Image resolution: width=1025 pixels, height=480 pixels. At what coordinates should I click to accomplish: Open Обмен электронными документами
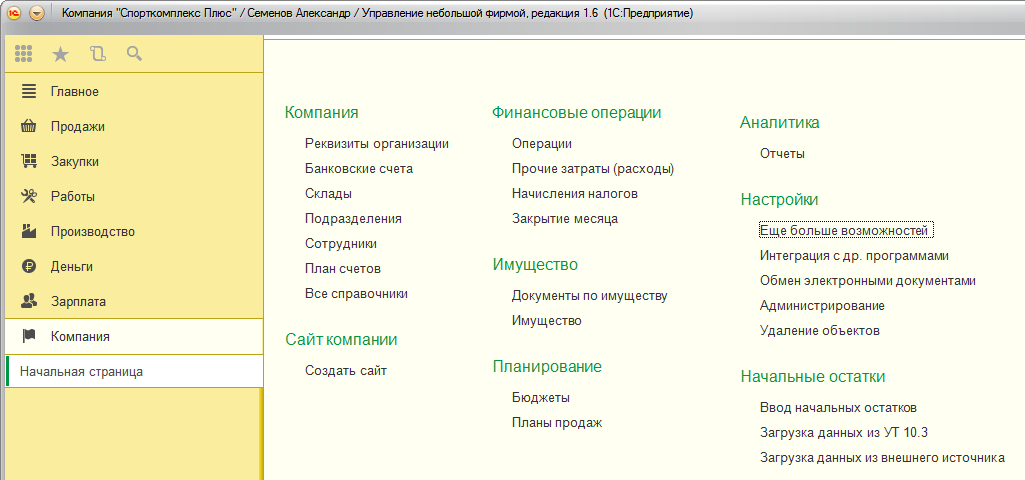[x=867, y=281]
